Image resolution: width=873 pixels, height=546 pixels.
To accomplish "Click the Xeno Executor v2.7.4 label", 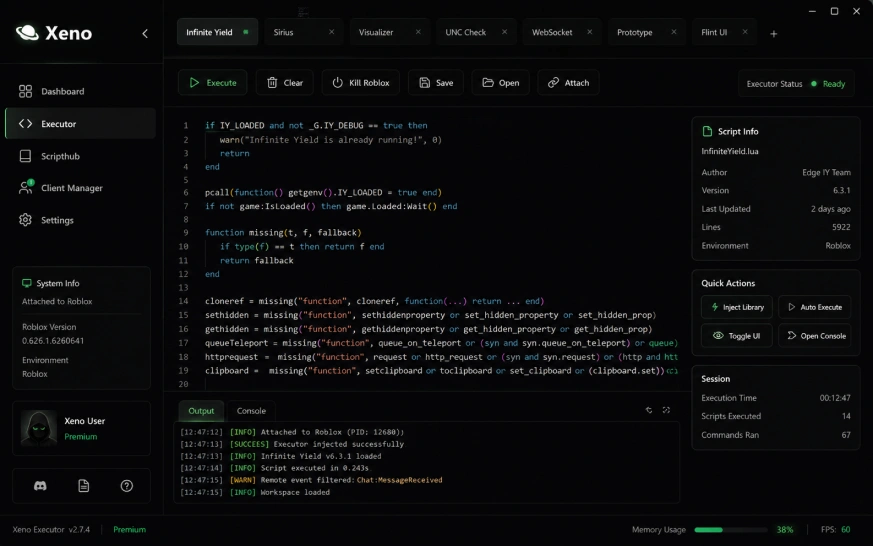I will [x=51, y=529].
